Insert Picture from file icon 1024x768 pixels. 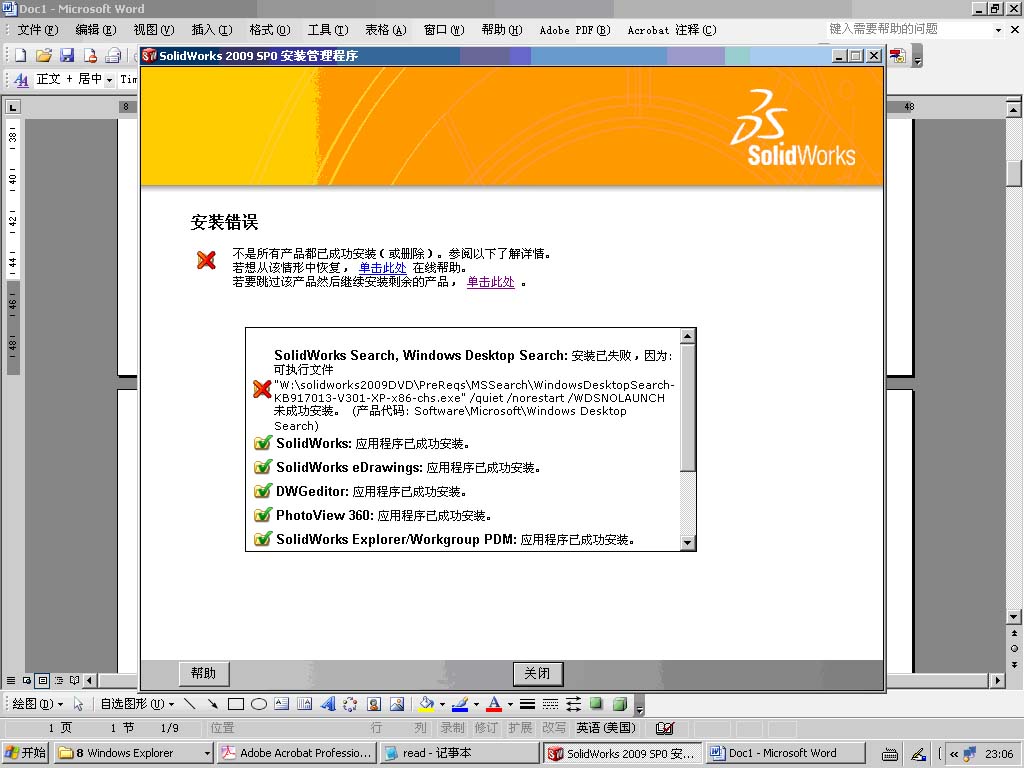[396, 704]
